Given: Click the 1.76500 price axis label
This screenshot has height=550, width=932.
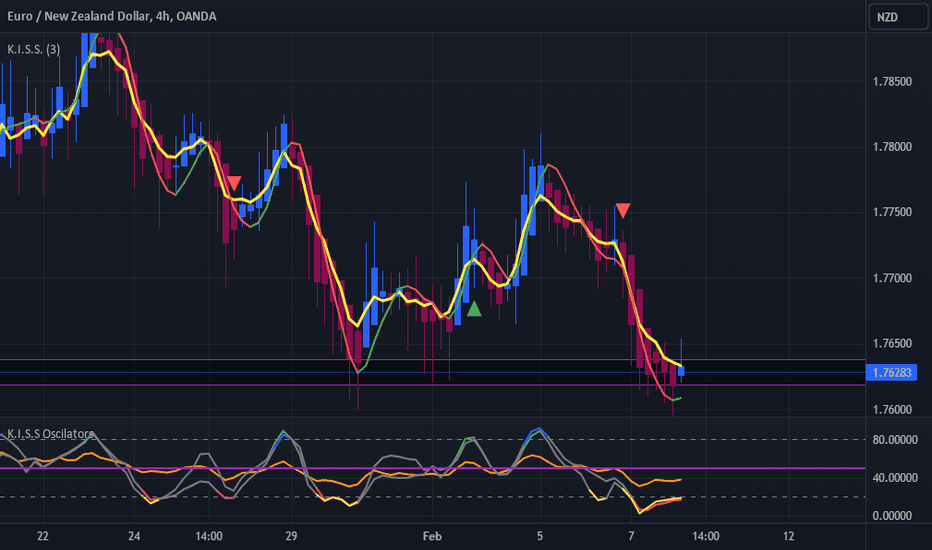Looking at the screenshot, I should [x=892, y=344].
